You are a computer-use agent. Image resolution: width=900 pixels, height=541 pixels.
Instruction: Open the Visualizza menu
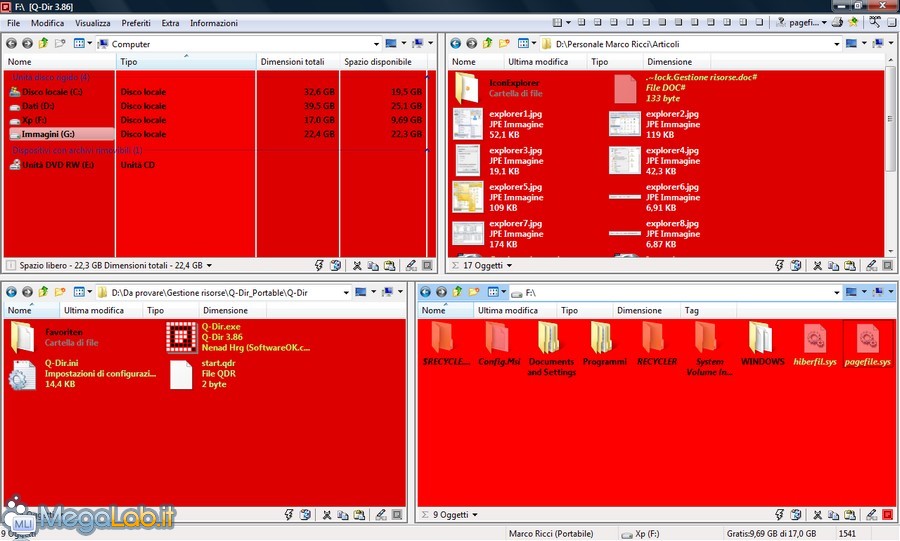(x=92, y=23)
